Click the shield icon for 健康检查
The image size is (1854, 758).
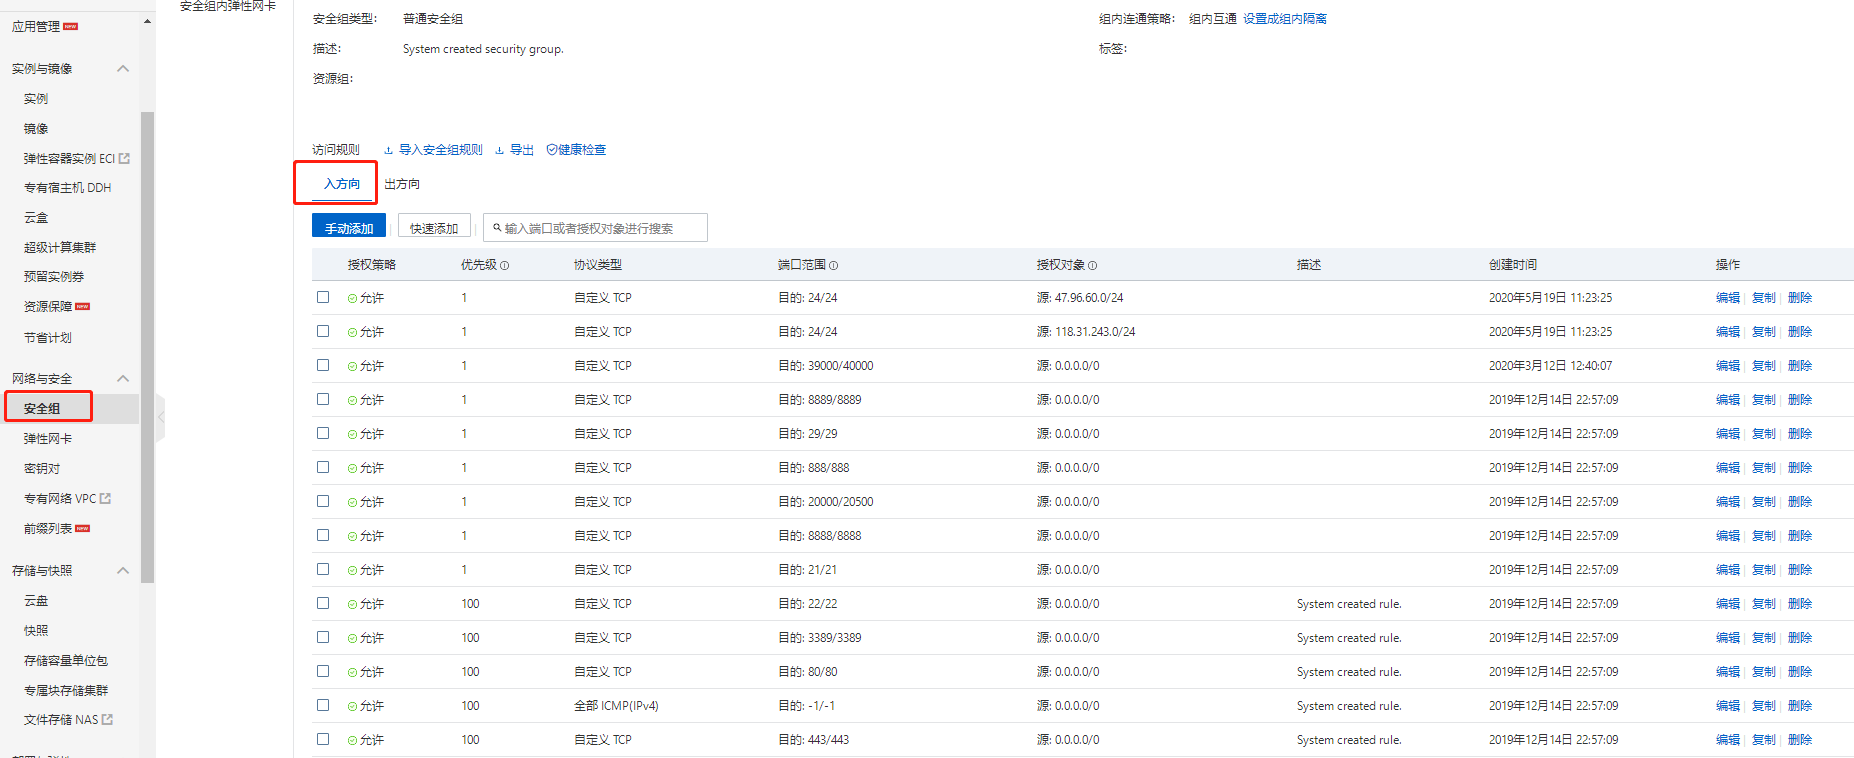552,150
